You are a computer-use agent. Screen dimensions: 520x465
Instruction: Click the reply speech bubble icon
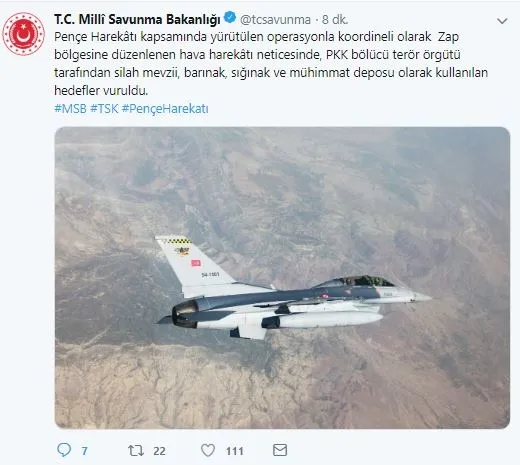64,450
